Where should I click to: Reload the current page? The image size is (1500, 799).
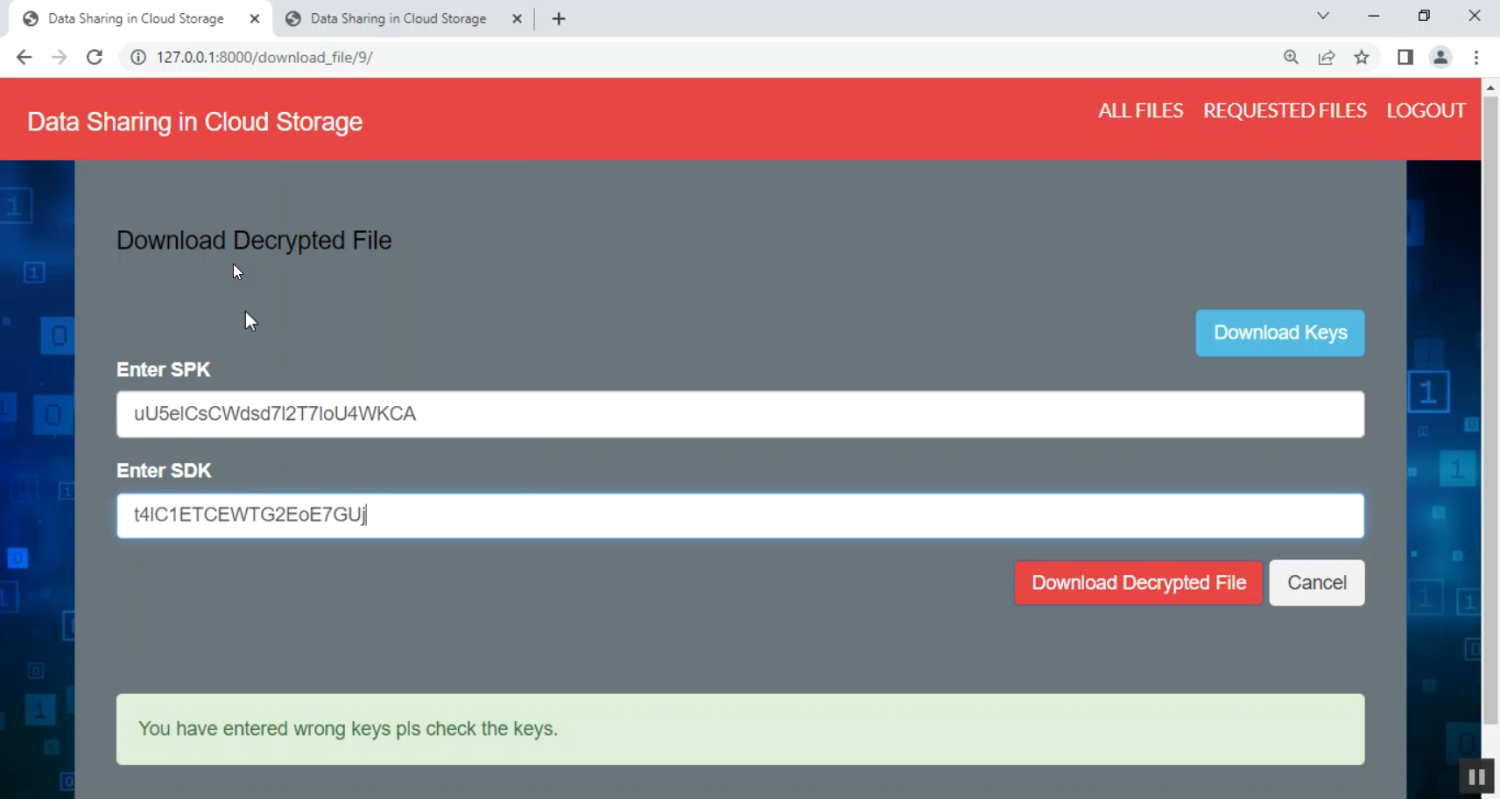[95, 57]
